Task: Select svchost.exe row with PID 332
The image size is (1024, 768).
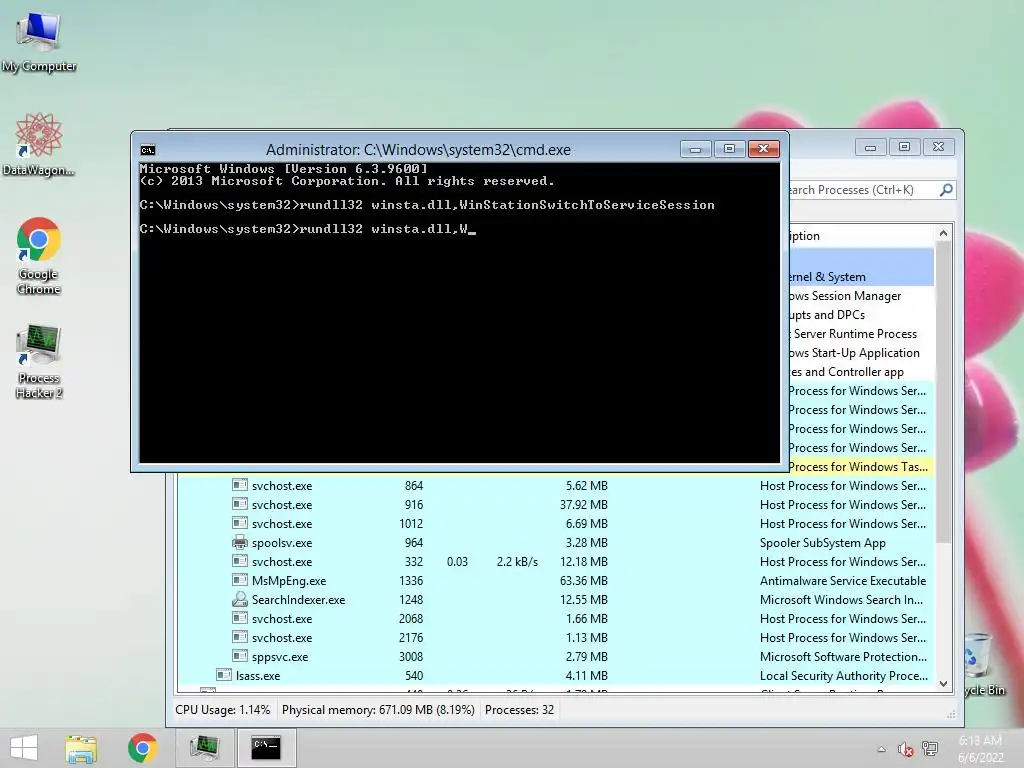Action: 555,562
